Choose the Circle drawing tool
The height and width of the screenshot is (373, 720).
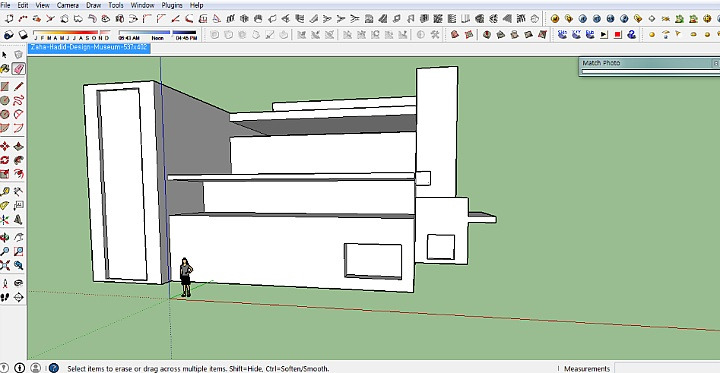coord(5,101)
